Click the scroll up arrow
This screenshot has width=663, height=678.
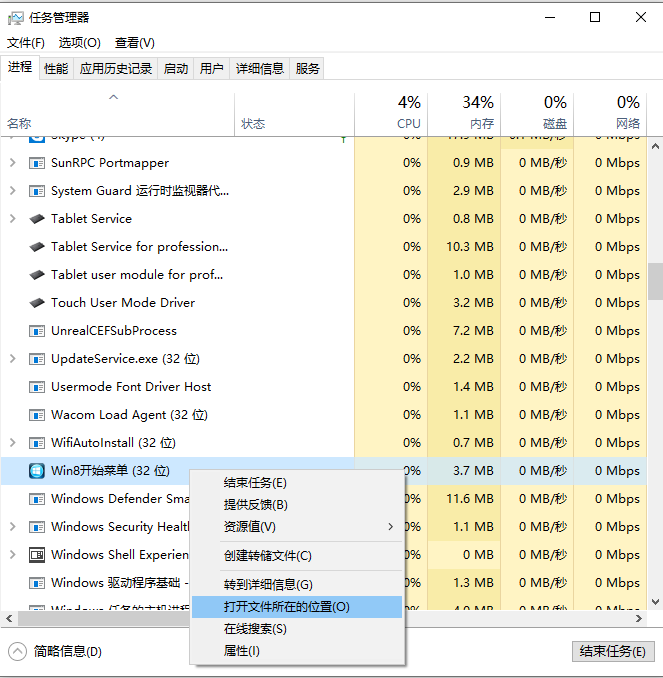coord(655,147)
